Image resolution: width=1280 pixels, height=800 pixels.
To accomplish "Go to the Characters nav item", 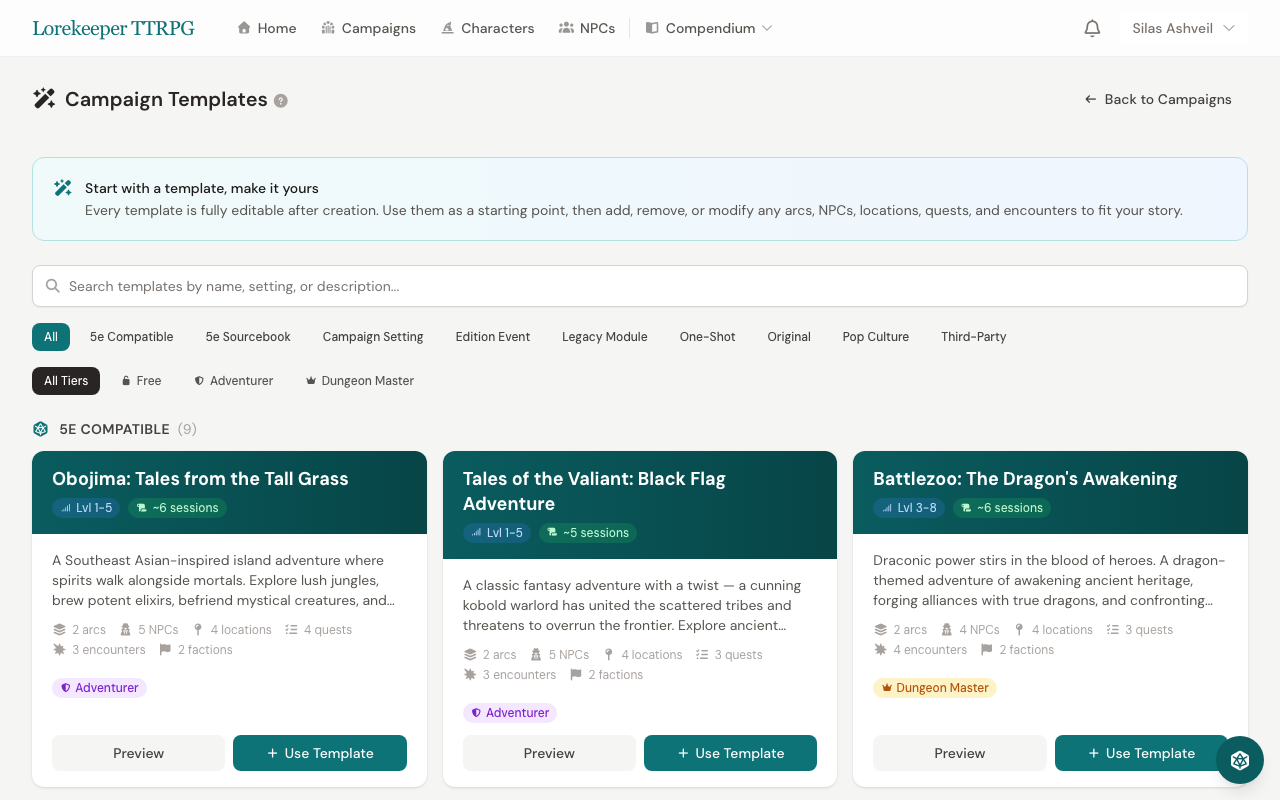I will pyautogui.click(x=488, y=28).
